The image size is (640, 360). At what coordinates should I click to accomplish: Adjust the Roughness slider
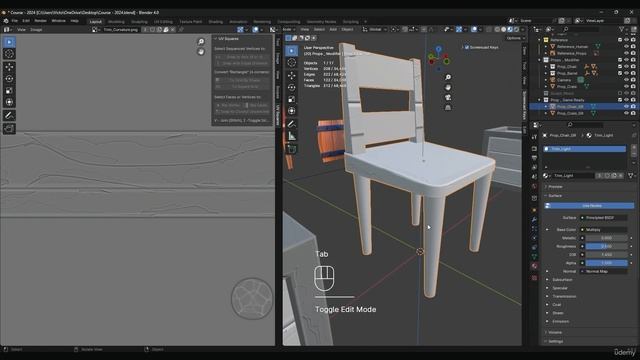(x=607, y=247)
